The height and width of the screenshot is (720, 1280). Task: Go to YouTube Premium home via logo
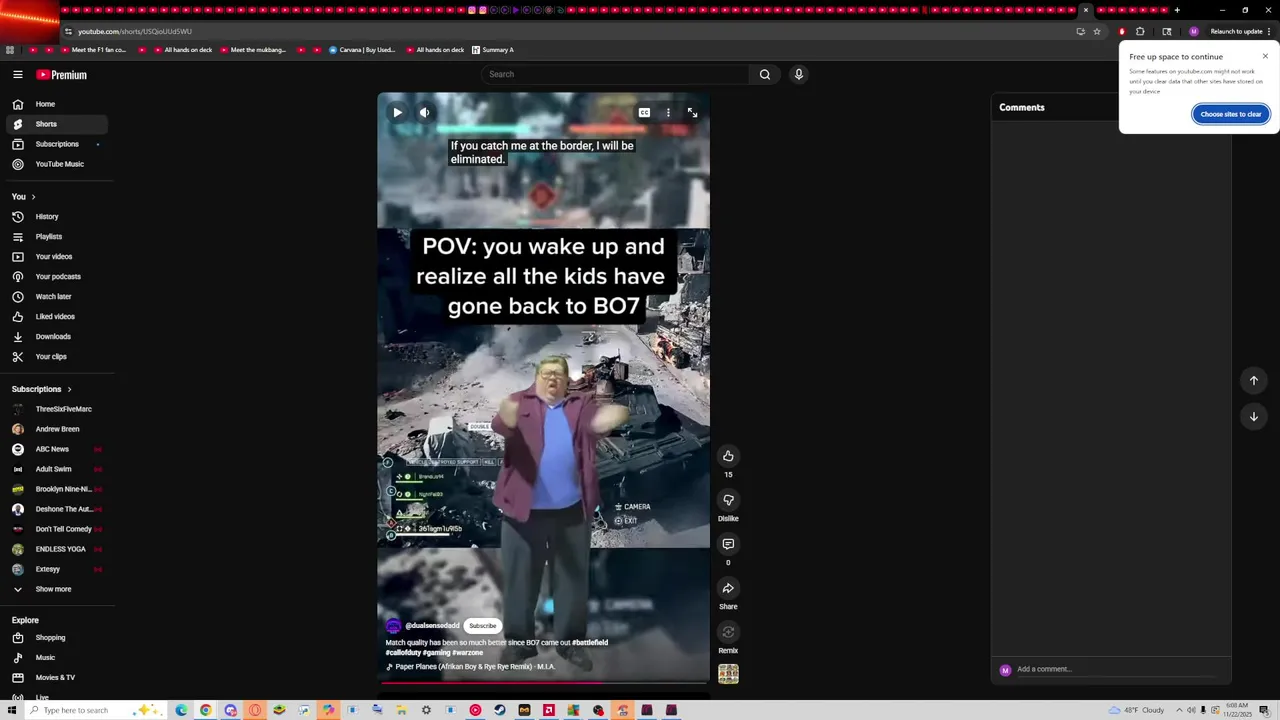(62, 75)
